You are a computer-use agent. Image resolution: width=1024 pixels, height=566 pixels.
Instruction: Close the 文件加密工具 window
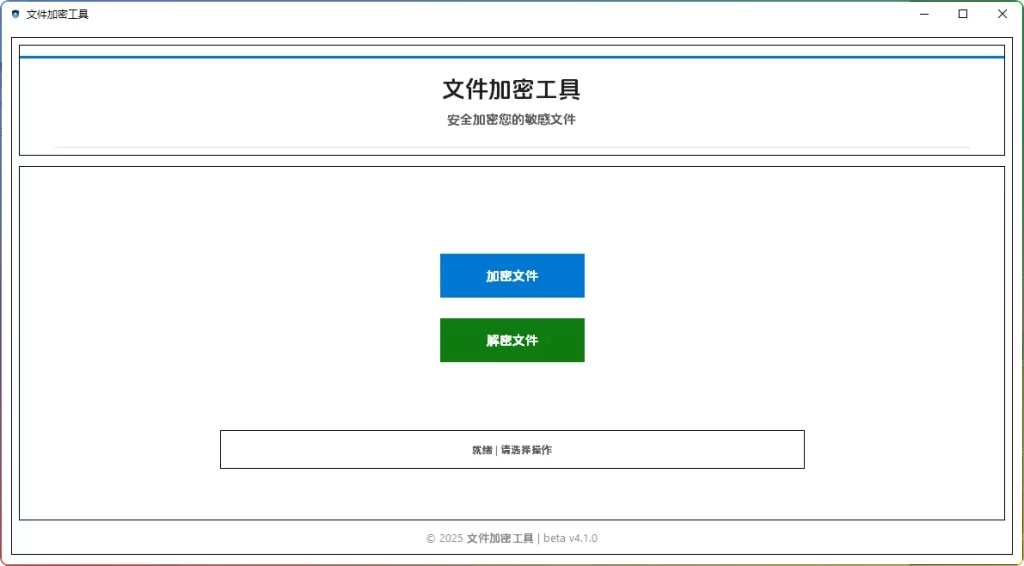click(1002, 14)
